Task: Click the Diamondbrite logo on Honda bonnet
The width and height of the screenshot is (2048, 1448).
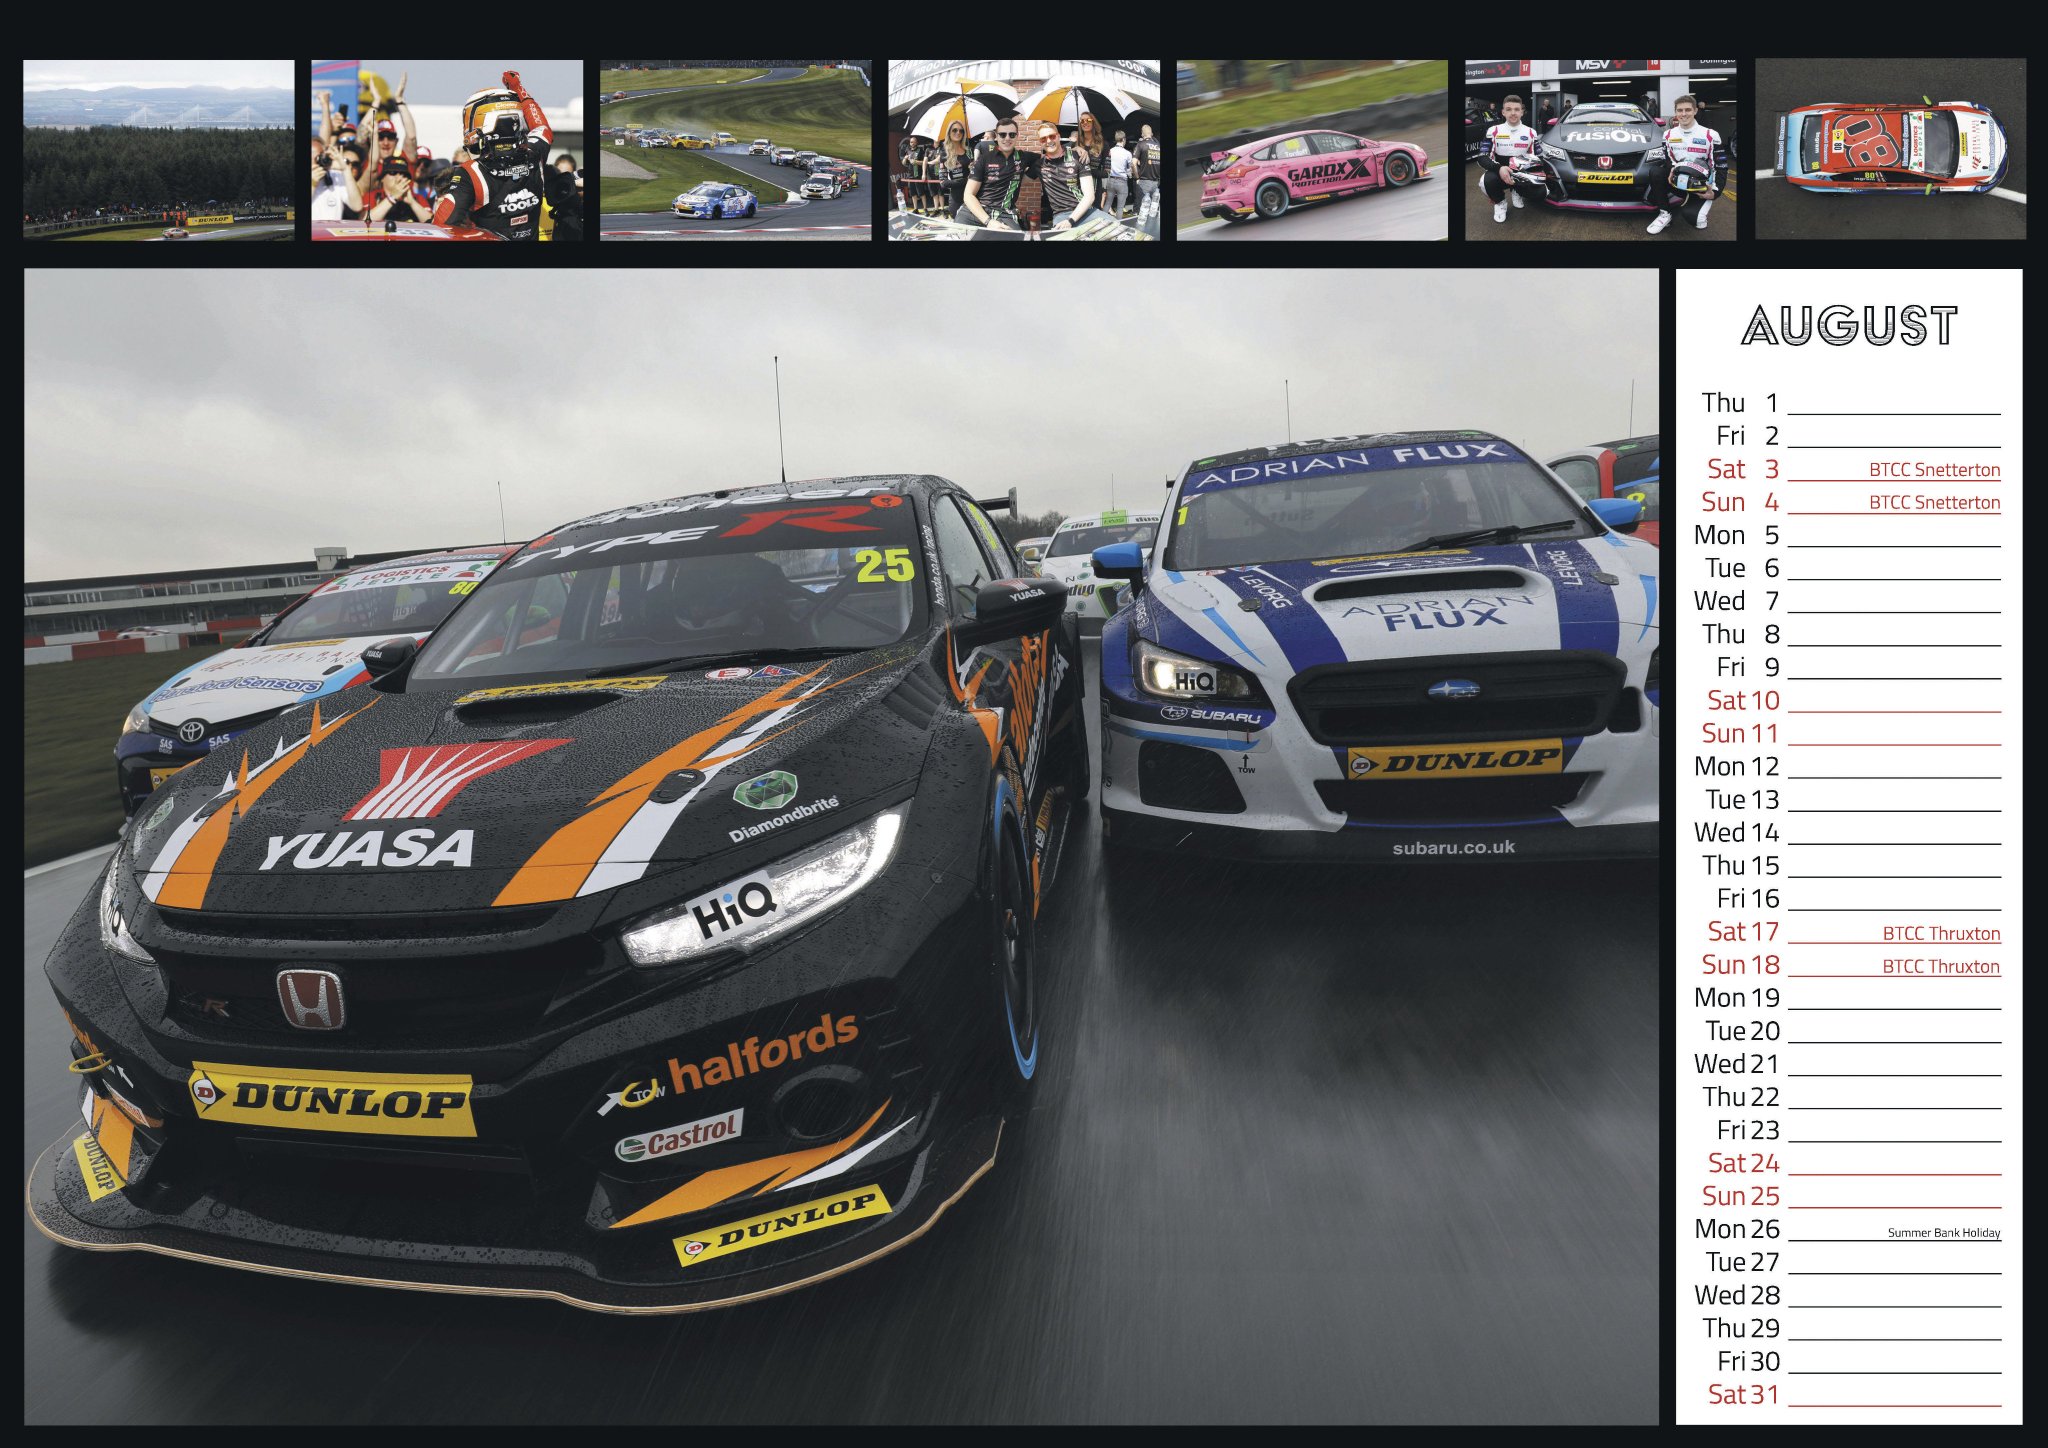Action: 783,808
